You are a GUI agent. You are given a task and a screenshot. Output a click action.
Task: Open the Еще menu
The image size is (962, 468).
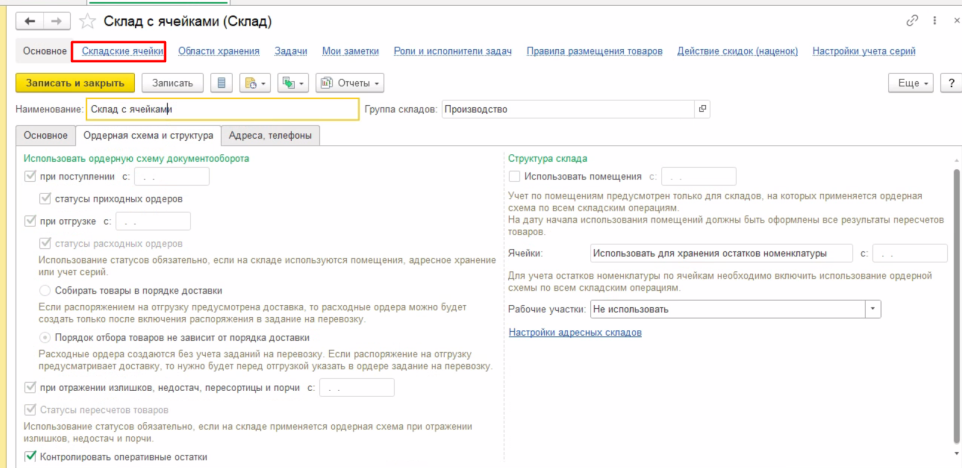913,83
